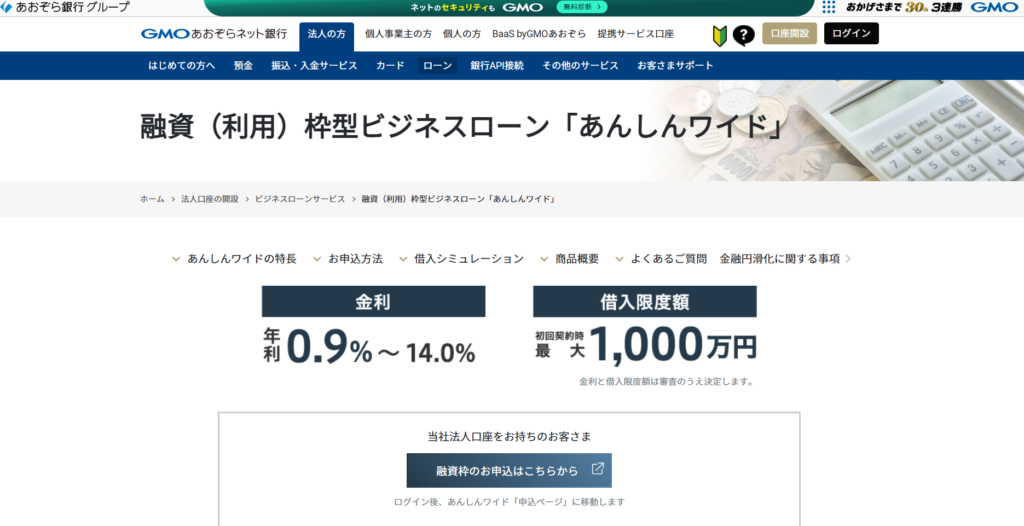Open the お客さまサポート menu

point(675,65)
